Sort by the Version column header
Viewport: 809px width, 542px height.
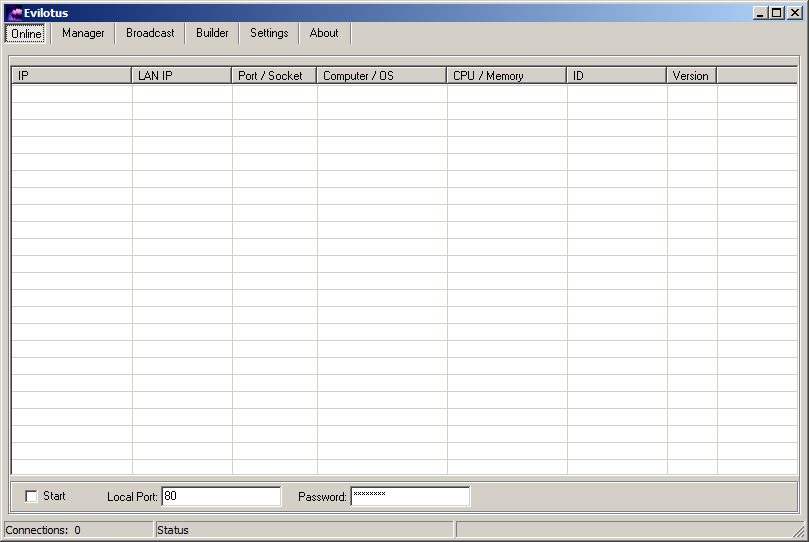tap(691, 76)
